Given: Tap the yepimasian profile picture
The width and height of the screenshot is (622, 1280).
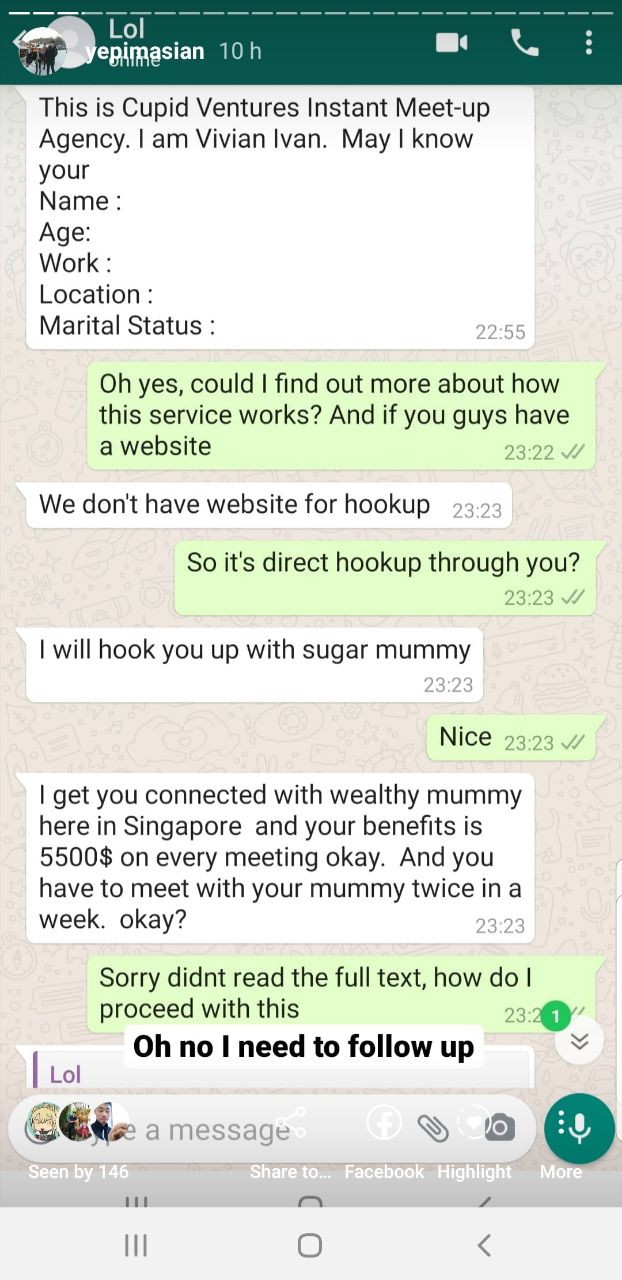Looking at the screenshot, I should coord(42,51).
